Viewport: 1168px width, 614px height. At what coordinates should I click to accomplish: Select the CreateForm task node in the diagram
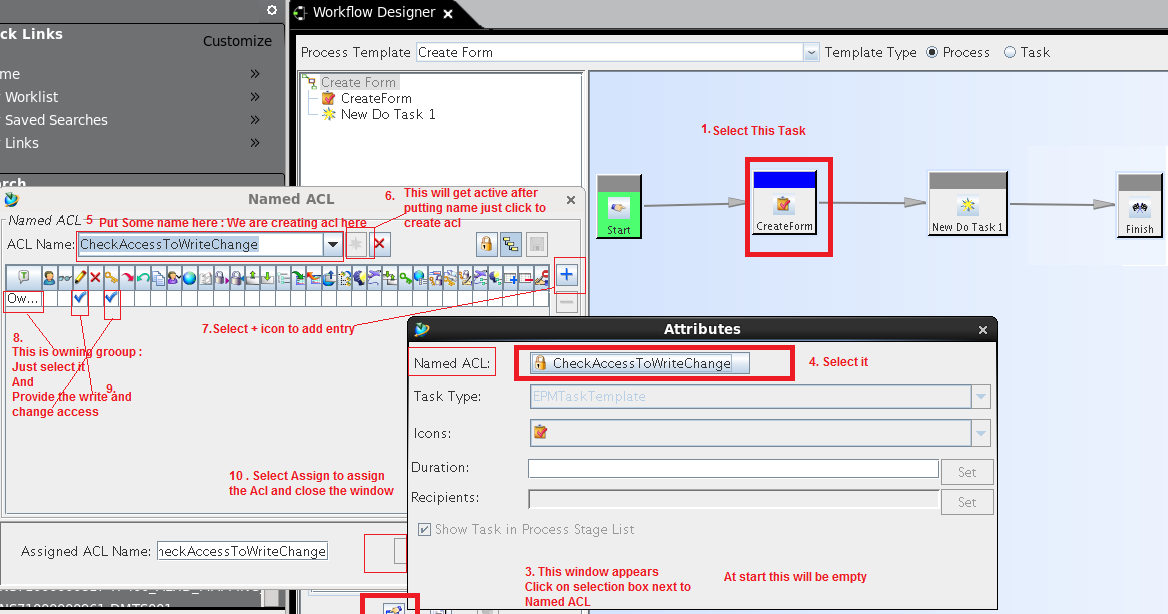(788, 205)
